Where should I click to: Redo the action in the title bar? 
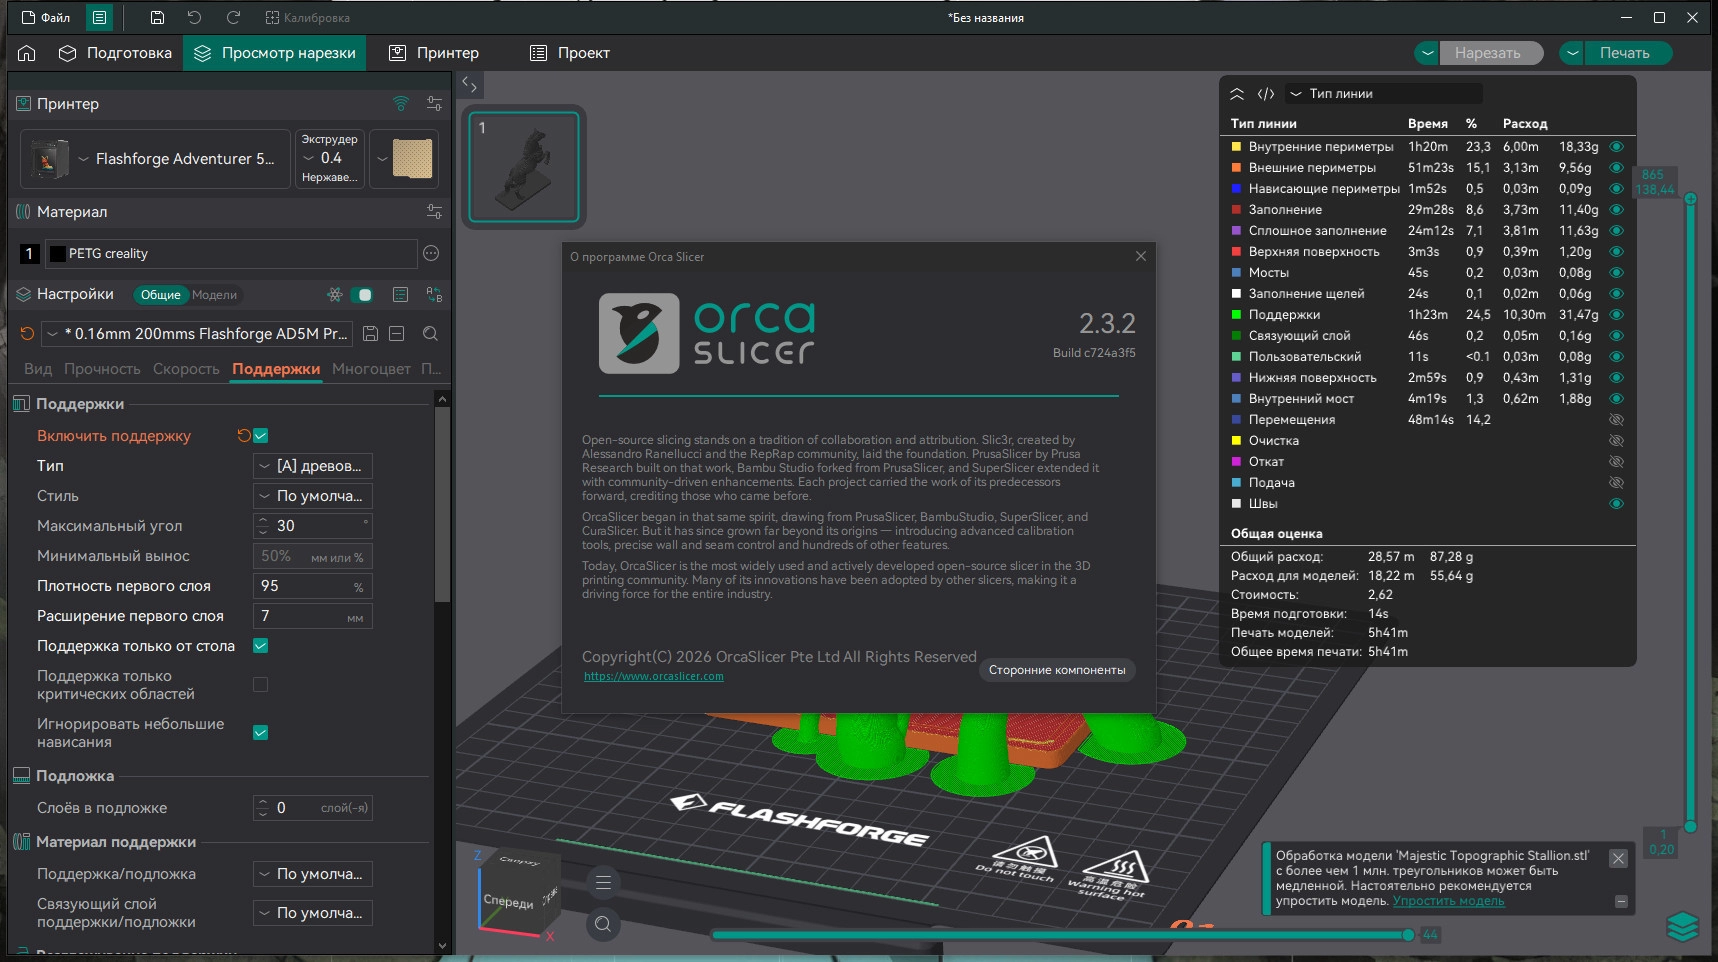(233, 18)
